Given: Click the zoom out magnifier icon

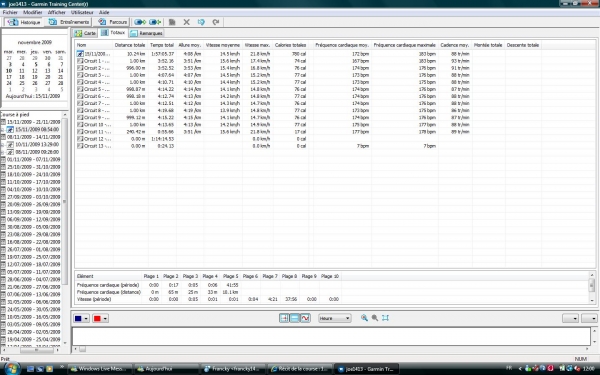Looking at the screenshot, I should click(375, 318).
